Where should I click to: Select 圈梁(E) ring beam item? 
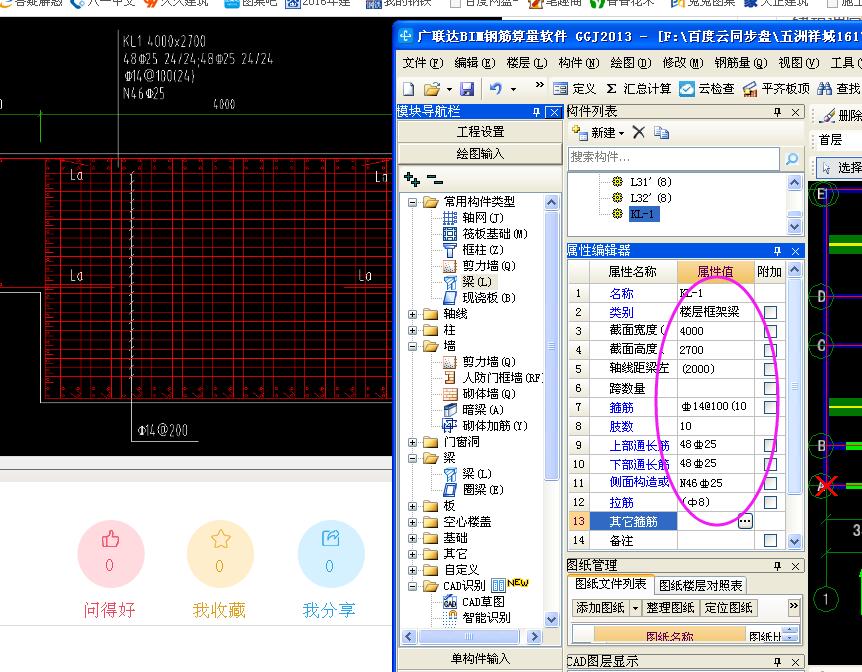(473, 489)
